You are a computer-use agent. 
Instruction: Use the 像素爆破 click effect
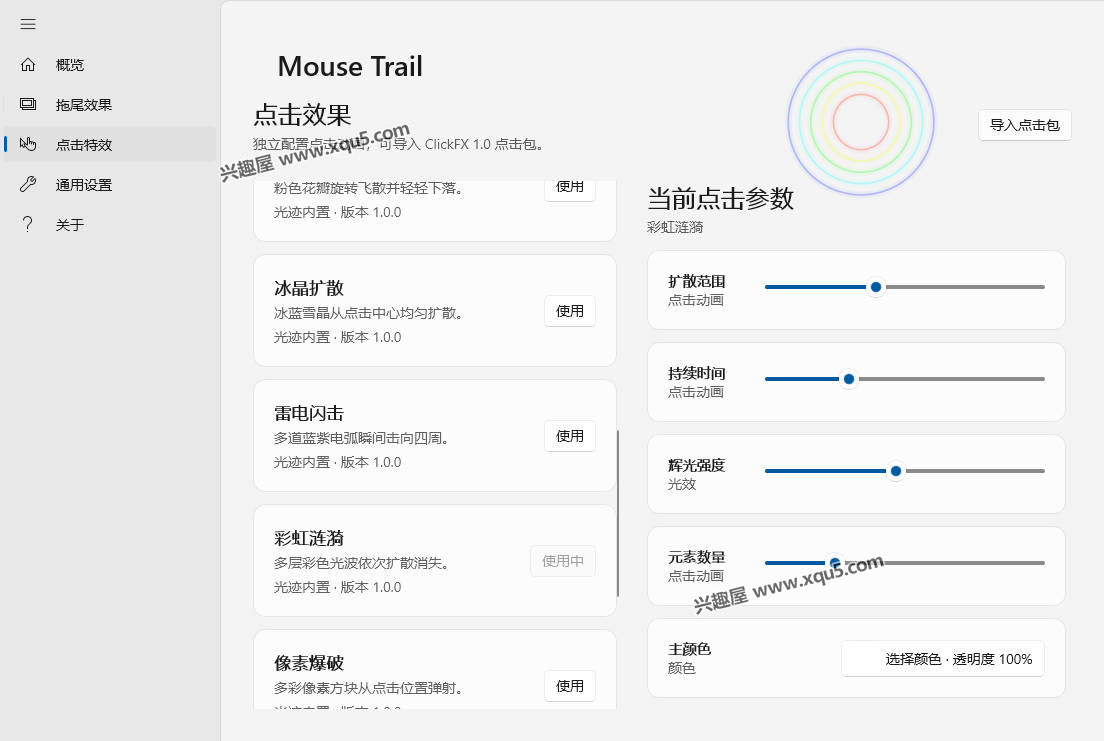click(x=570, y=686)
